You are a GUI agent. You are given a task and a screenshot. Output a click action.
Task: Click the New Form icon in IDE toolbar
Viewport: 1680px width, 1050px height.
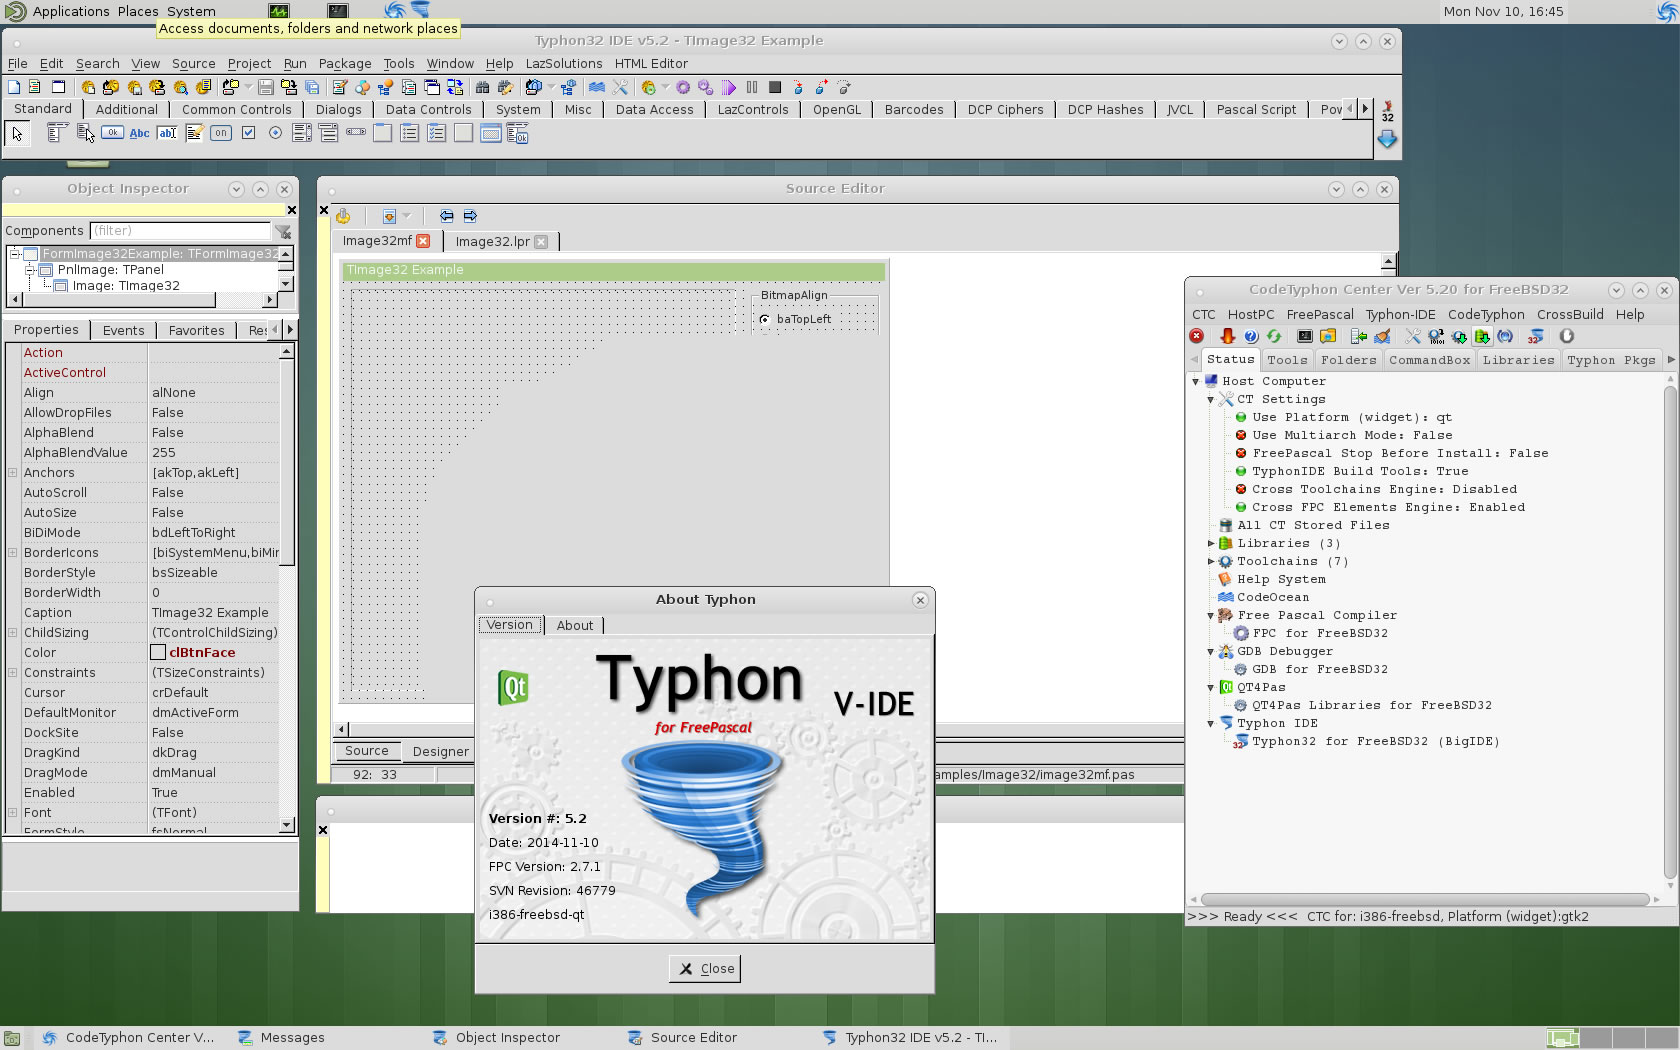[x=58, y=87]
